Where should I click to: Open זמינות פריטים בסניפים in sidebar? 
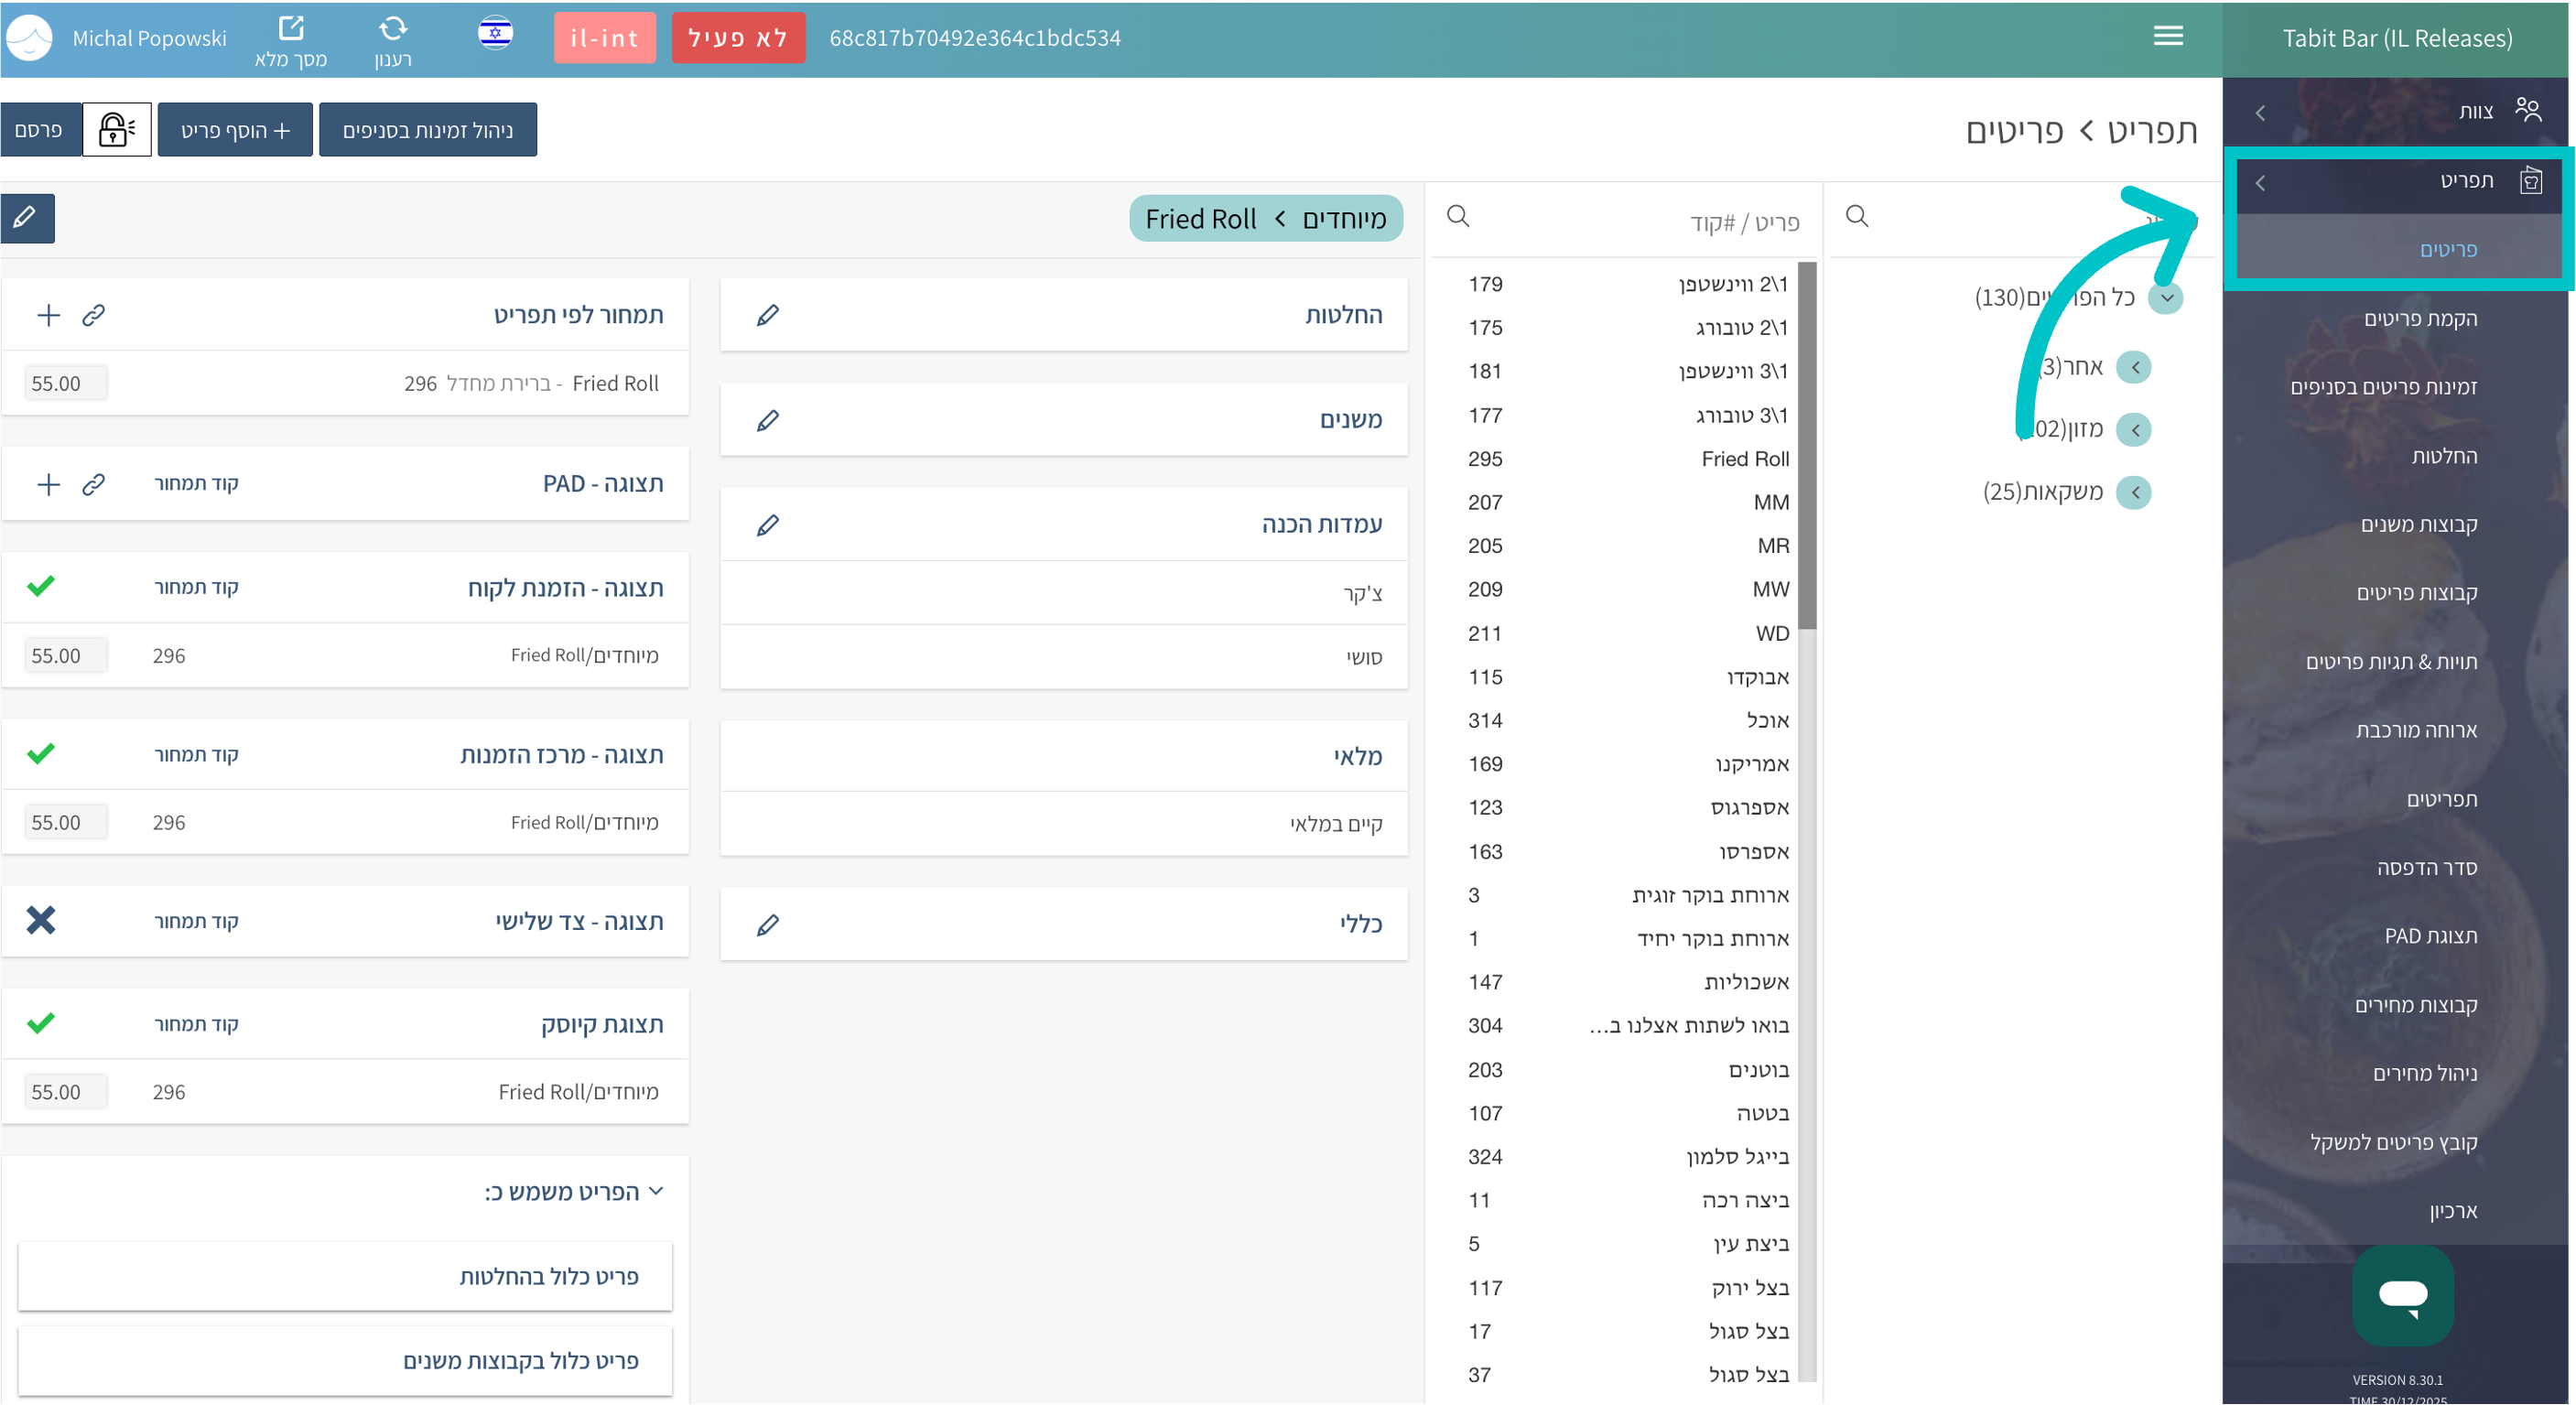pyautogui.click(x=2383, y=387)
